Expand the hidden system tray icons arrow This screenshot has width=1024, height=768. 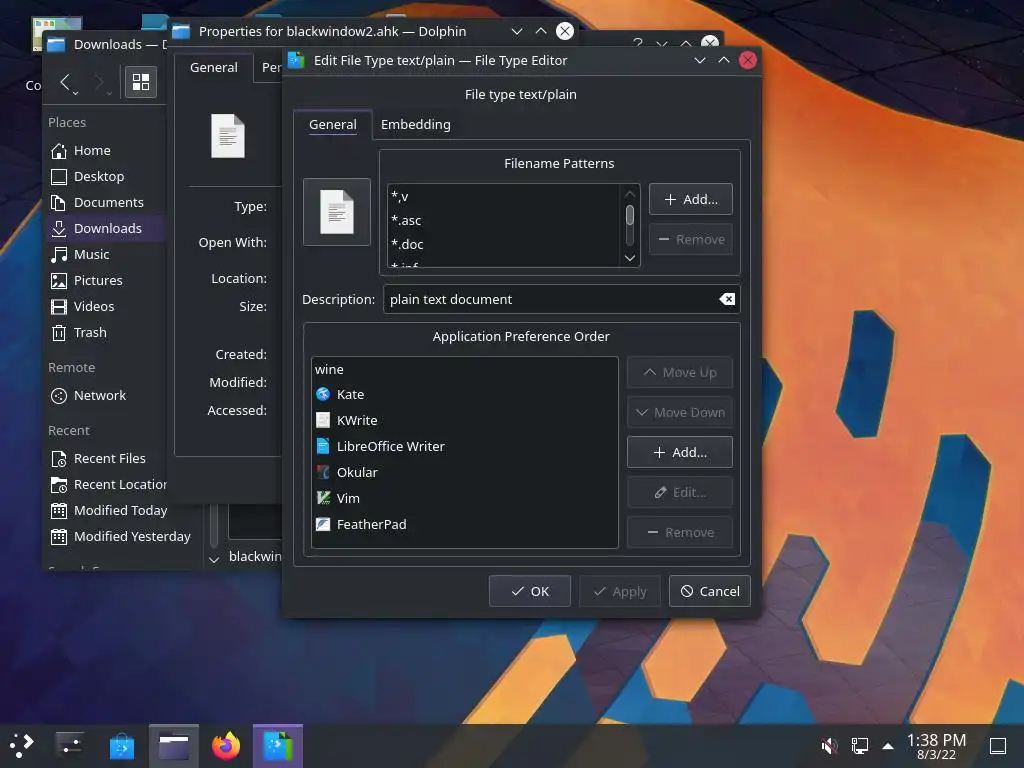(888, 746)
